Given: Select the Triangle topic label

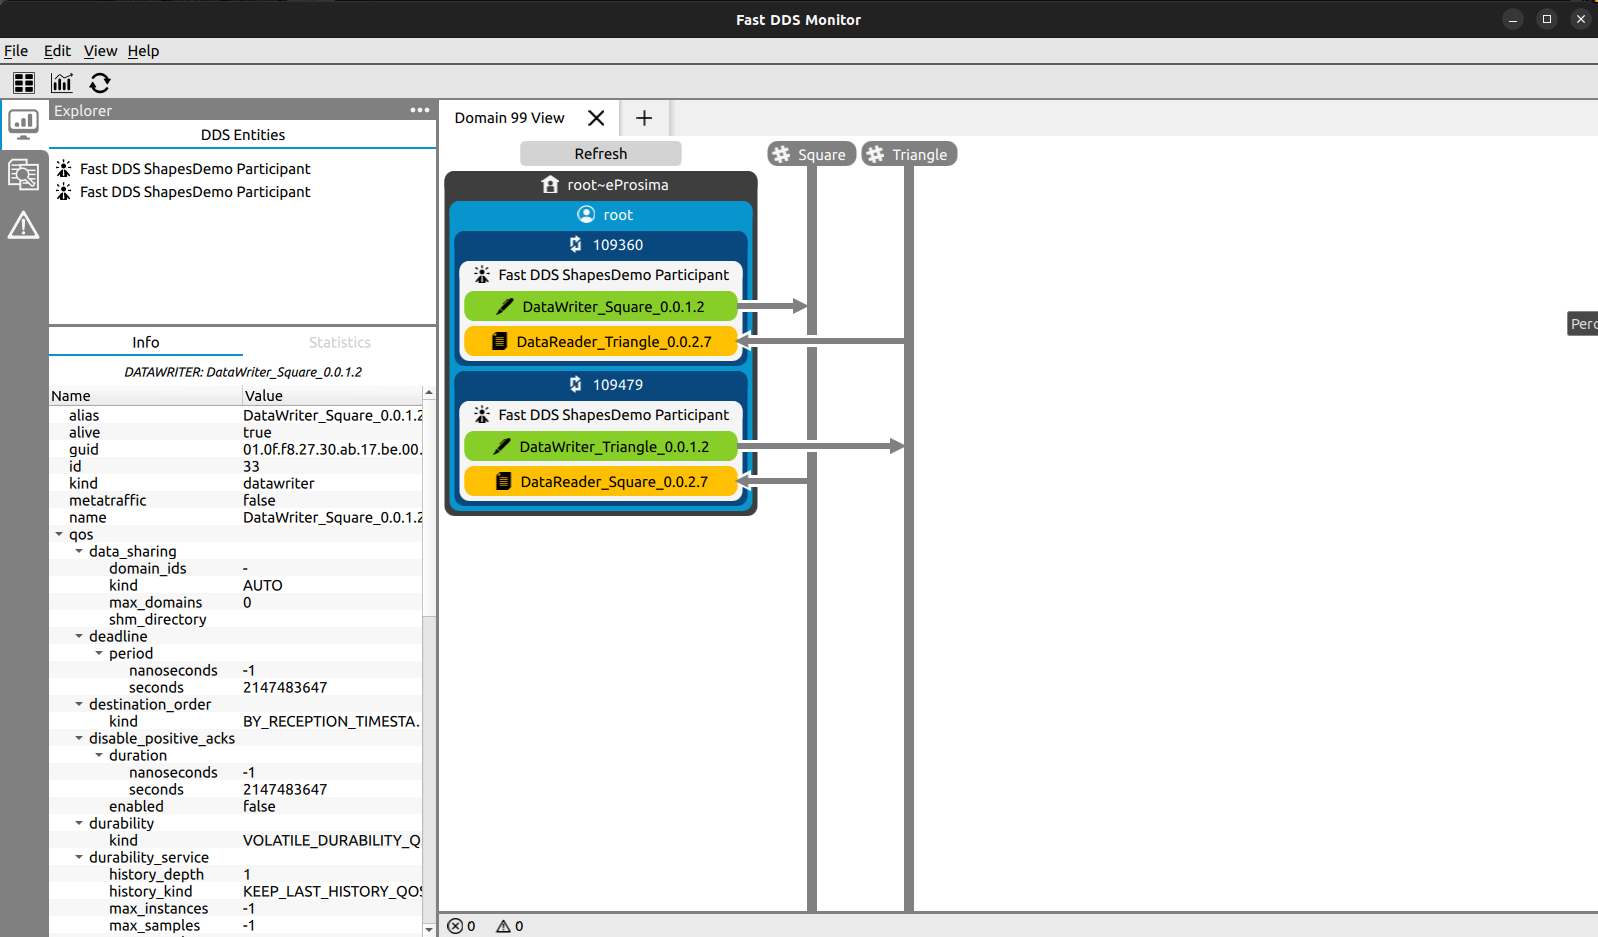Looking at the screenshot, I should (x=920, y=154).
